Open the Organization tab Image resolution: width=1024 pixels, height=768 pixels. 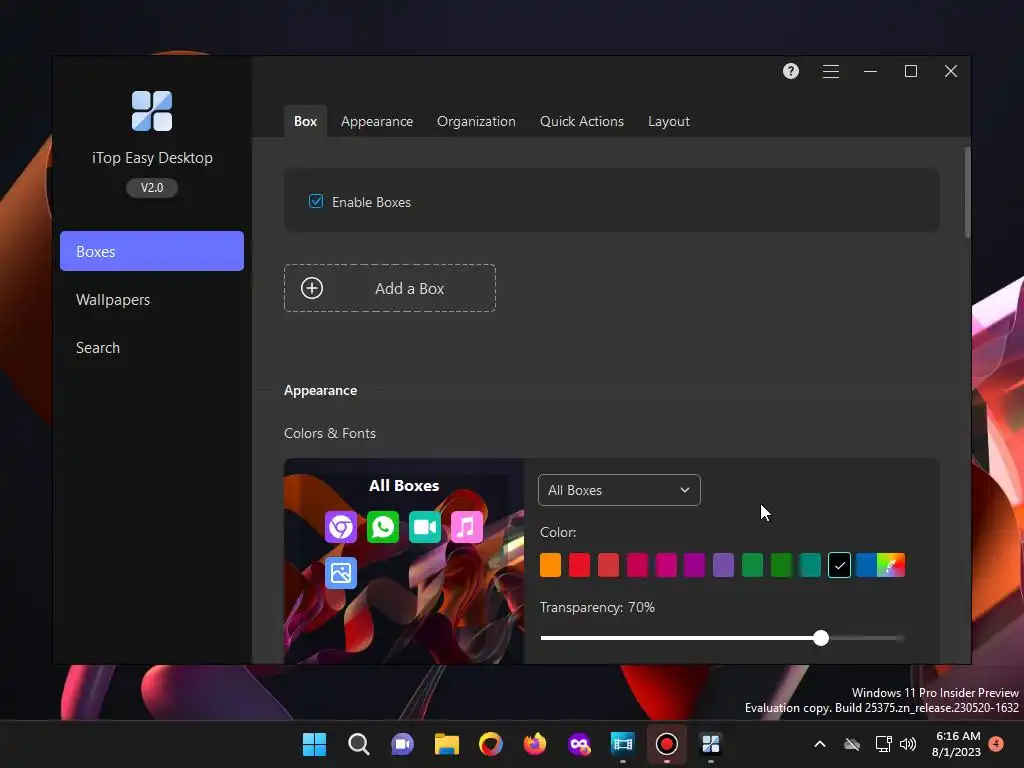pyautogui.click(x=476, y=121)
